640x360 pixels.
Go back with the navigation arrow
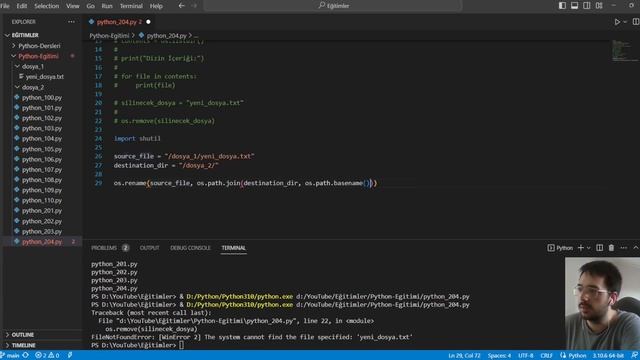182,6
